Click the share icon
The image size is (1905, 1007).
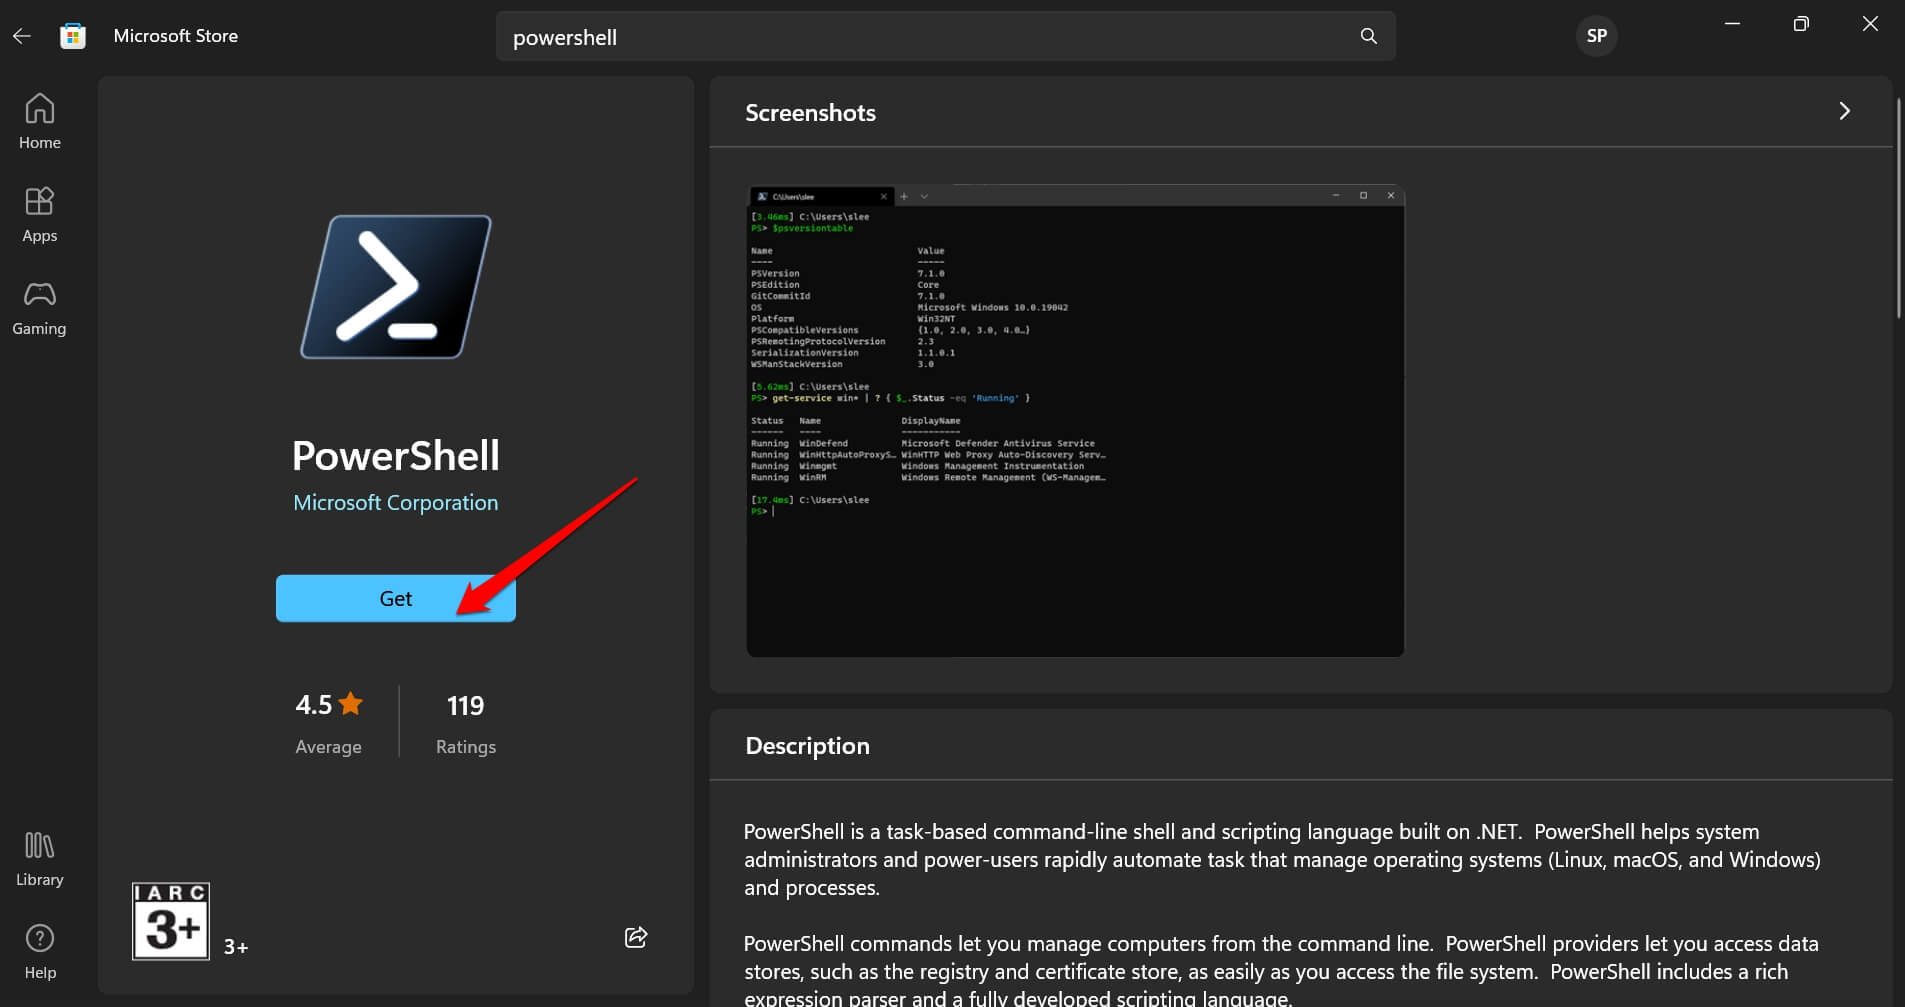click(636, 937)
